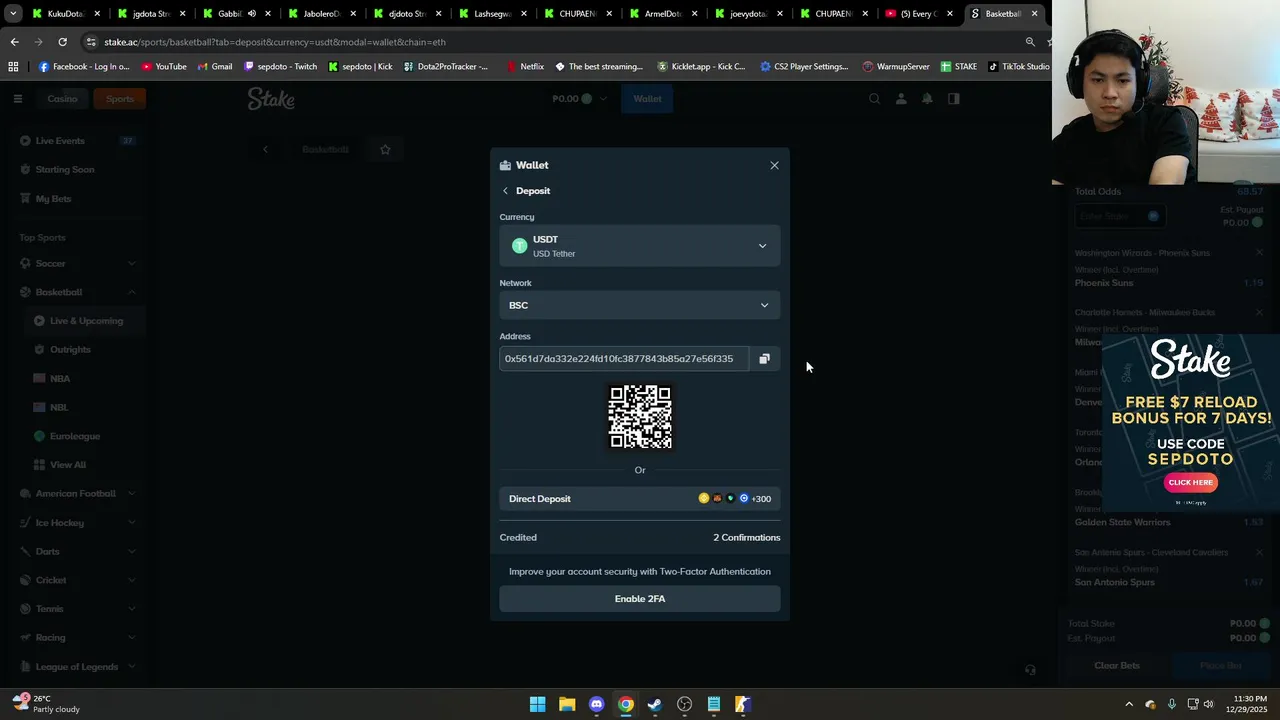Open the Netflix bookmark
1280x720 pixels.
tap(525, 67)
